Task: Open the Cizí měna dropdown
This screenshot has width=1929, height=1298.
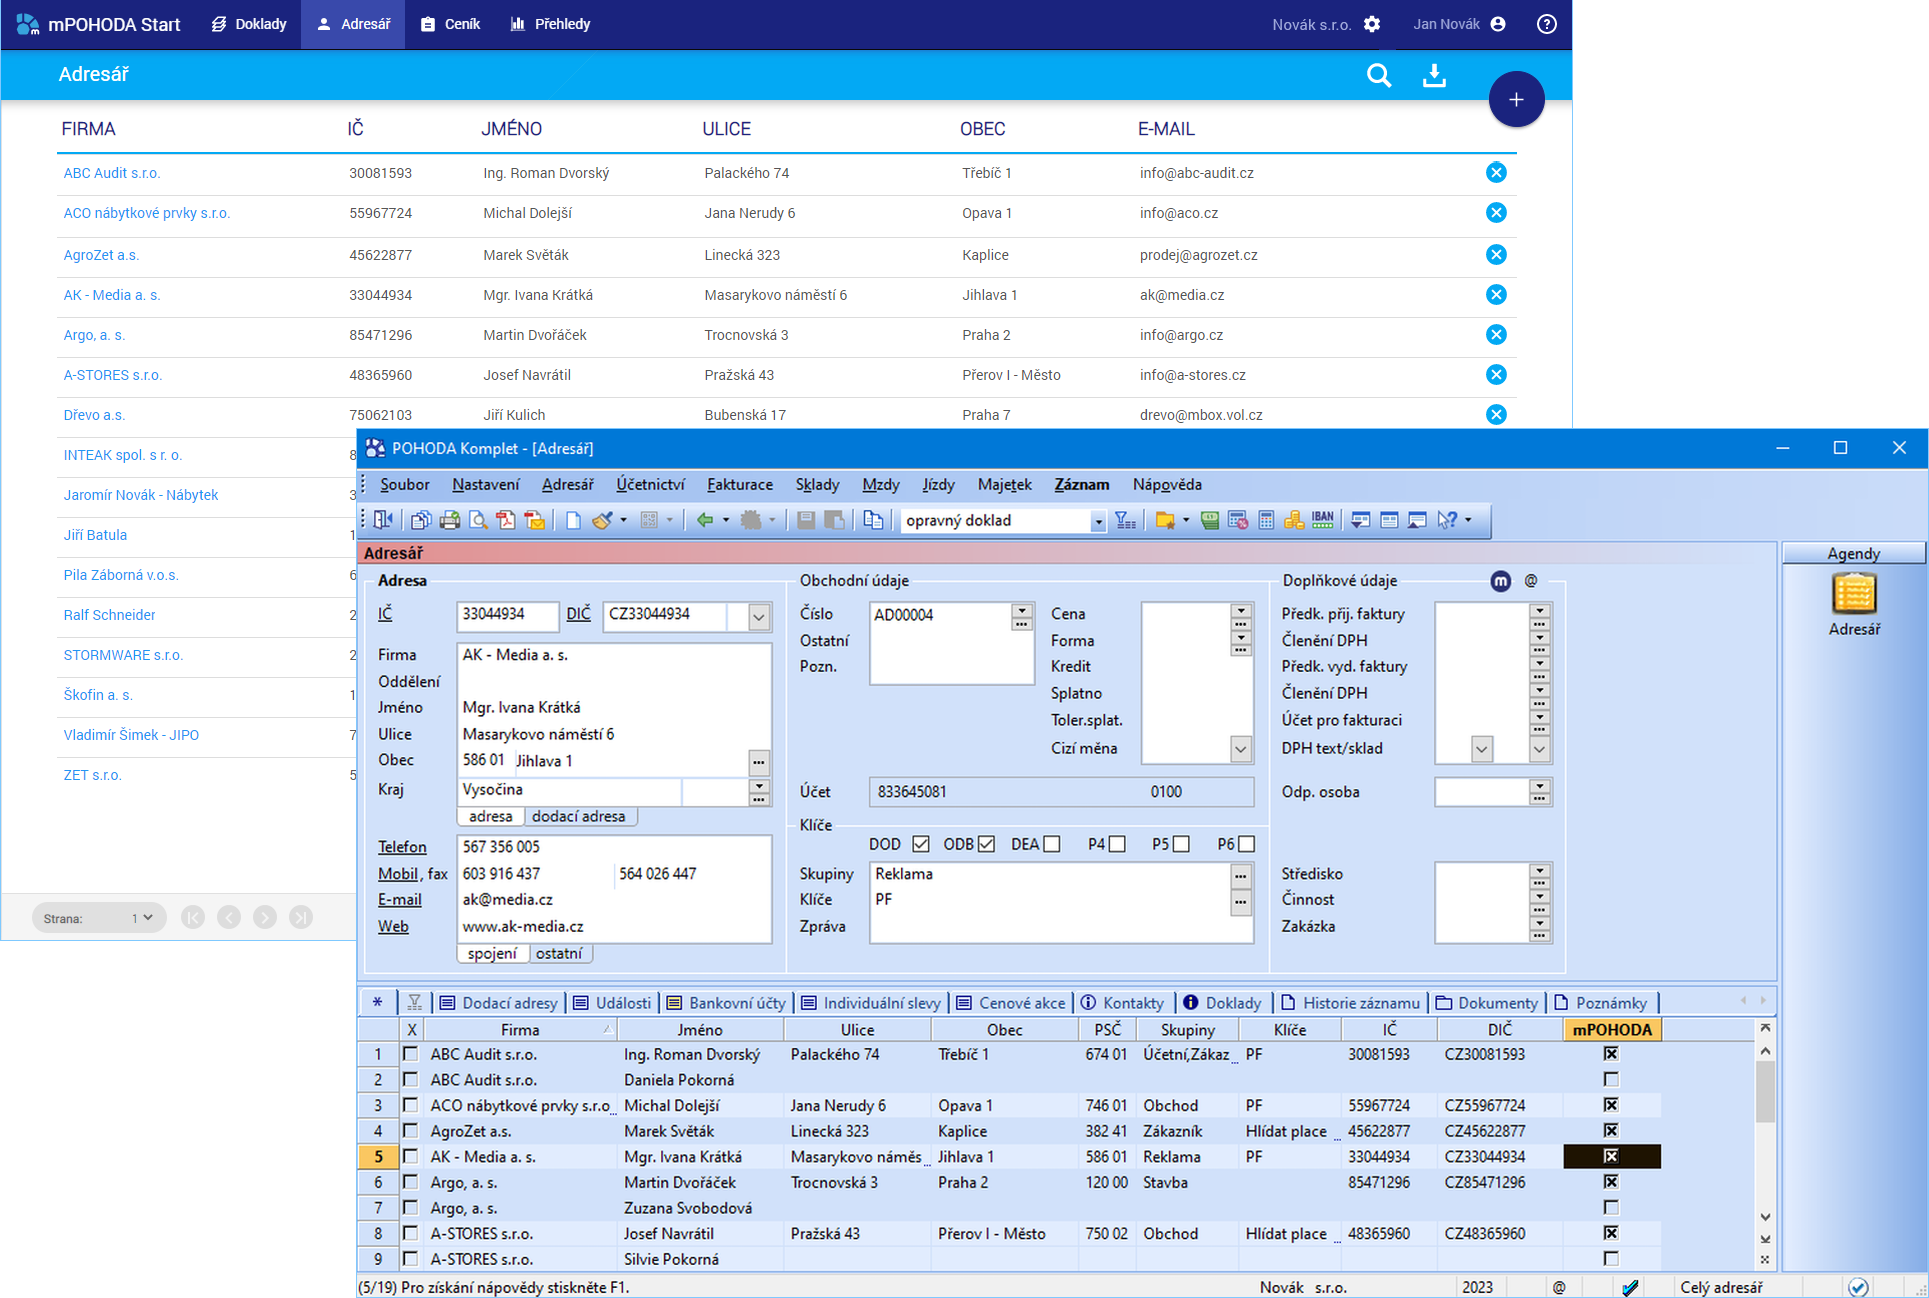Action: [x=1240, y=749]
